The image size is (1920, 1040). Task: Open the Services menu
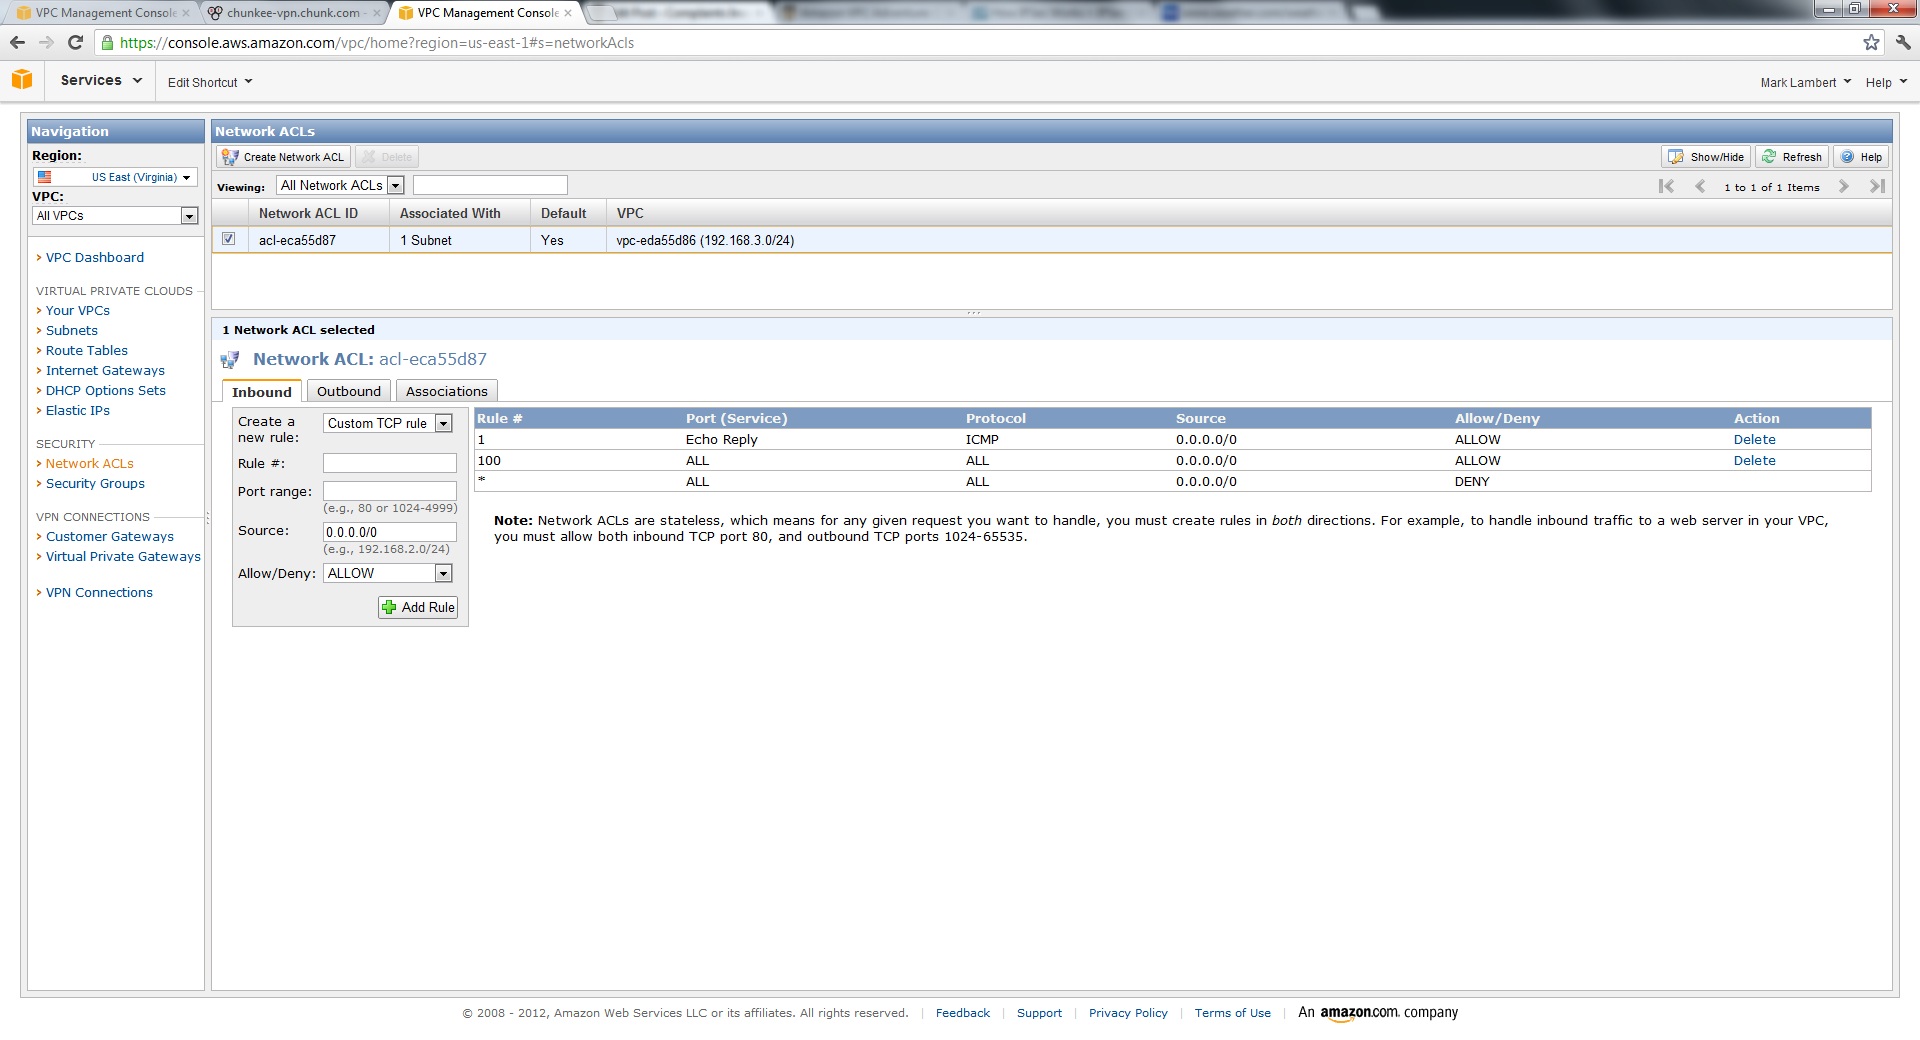coord(100,80)
